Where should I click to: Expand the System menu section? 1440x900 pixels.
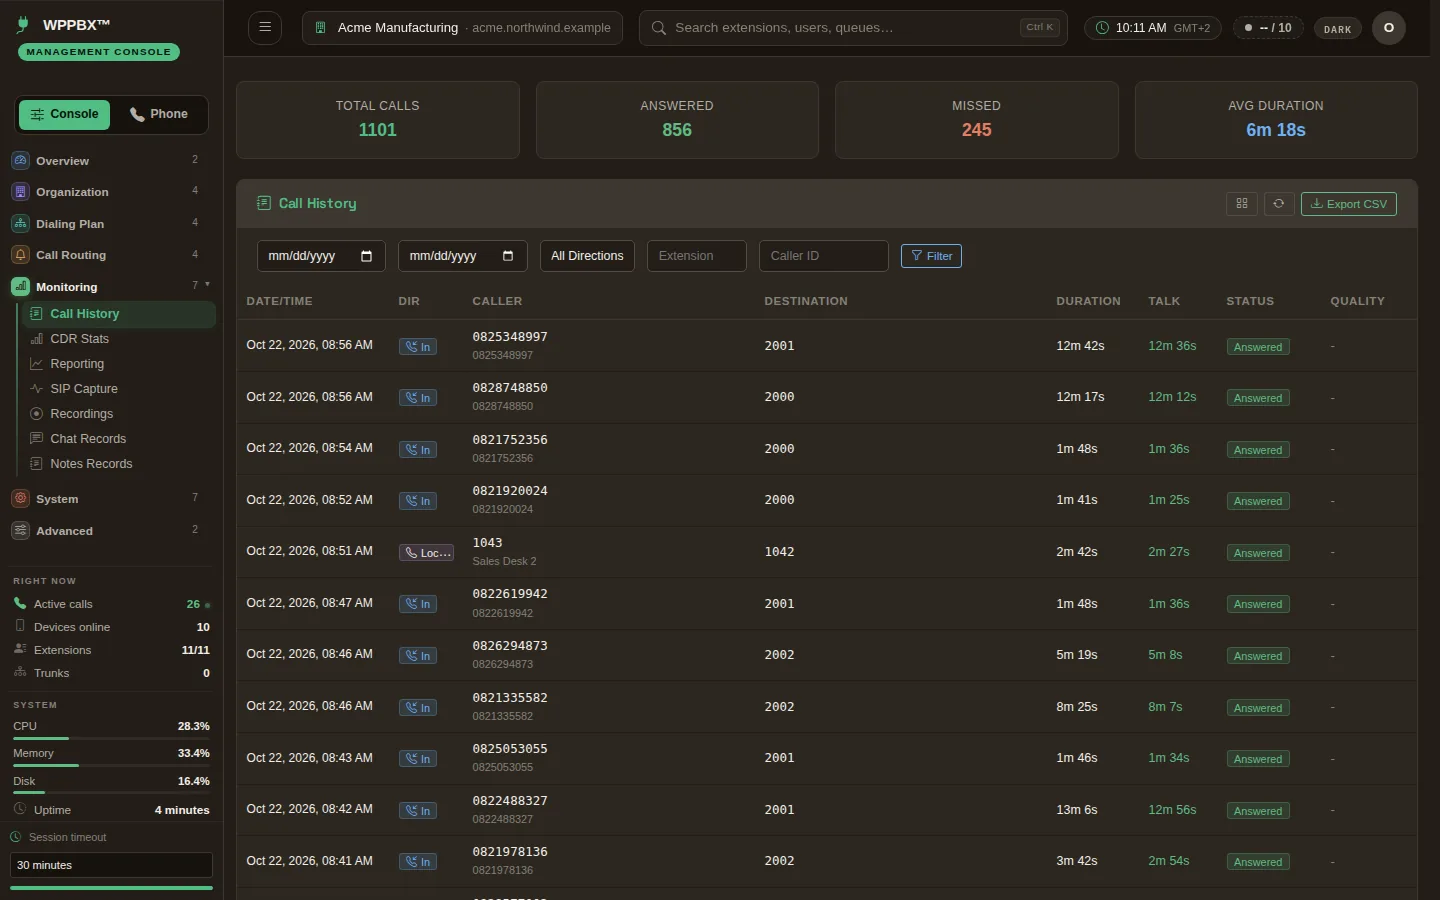tap(111, 499)
